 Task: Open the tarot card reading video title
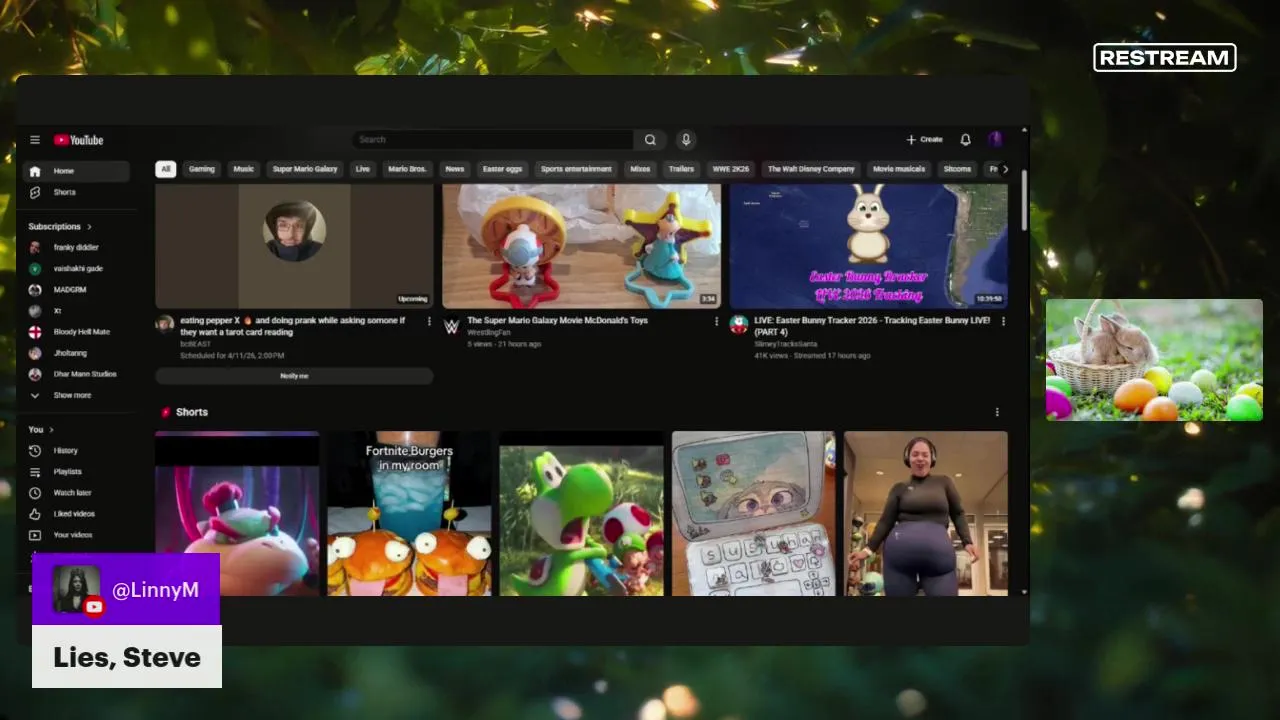(x=293, y=326)
